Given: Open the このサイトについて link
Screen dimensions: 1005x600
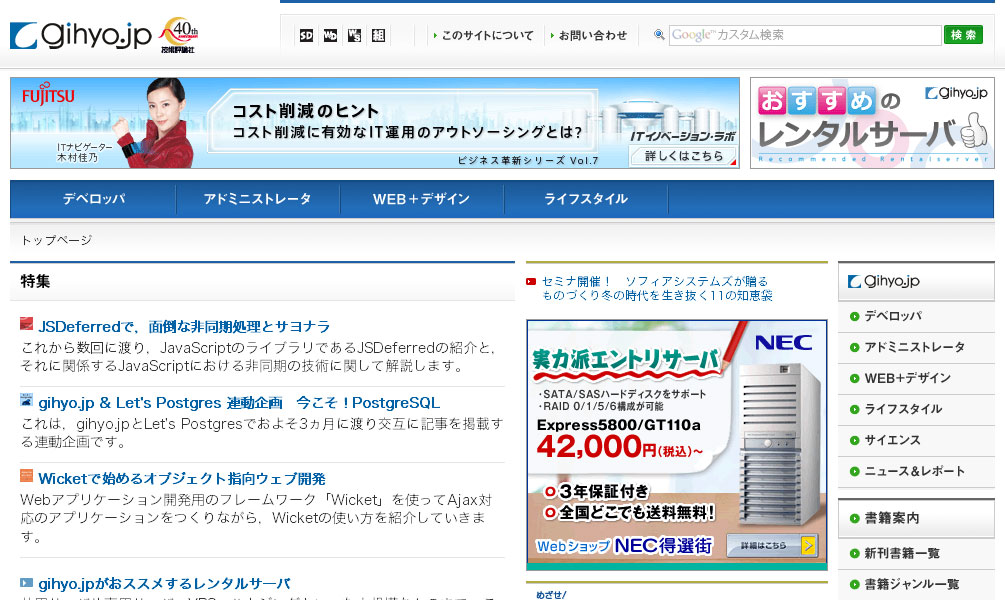Looking at the screenshot, I should pos(487,35).
